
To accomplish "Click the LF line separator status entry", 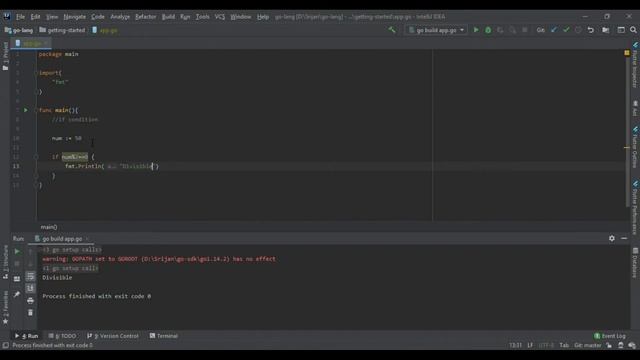I will click(x=530, y=345).
